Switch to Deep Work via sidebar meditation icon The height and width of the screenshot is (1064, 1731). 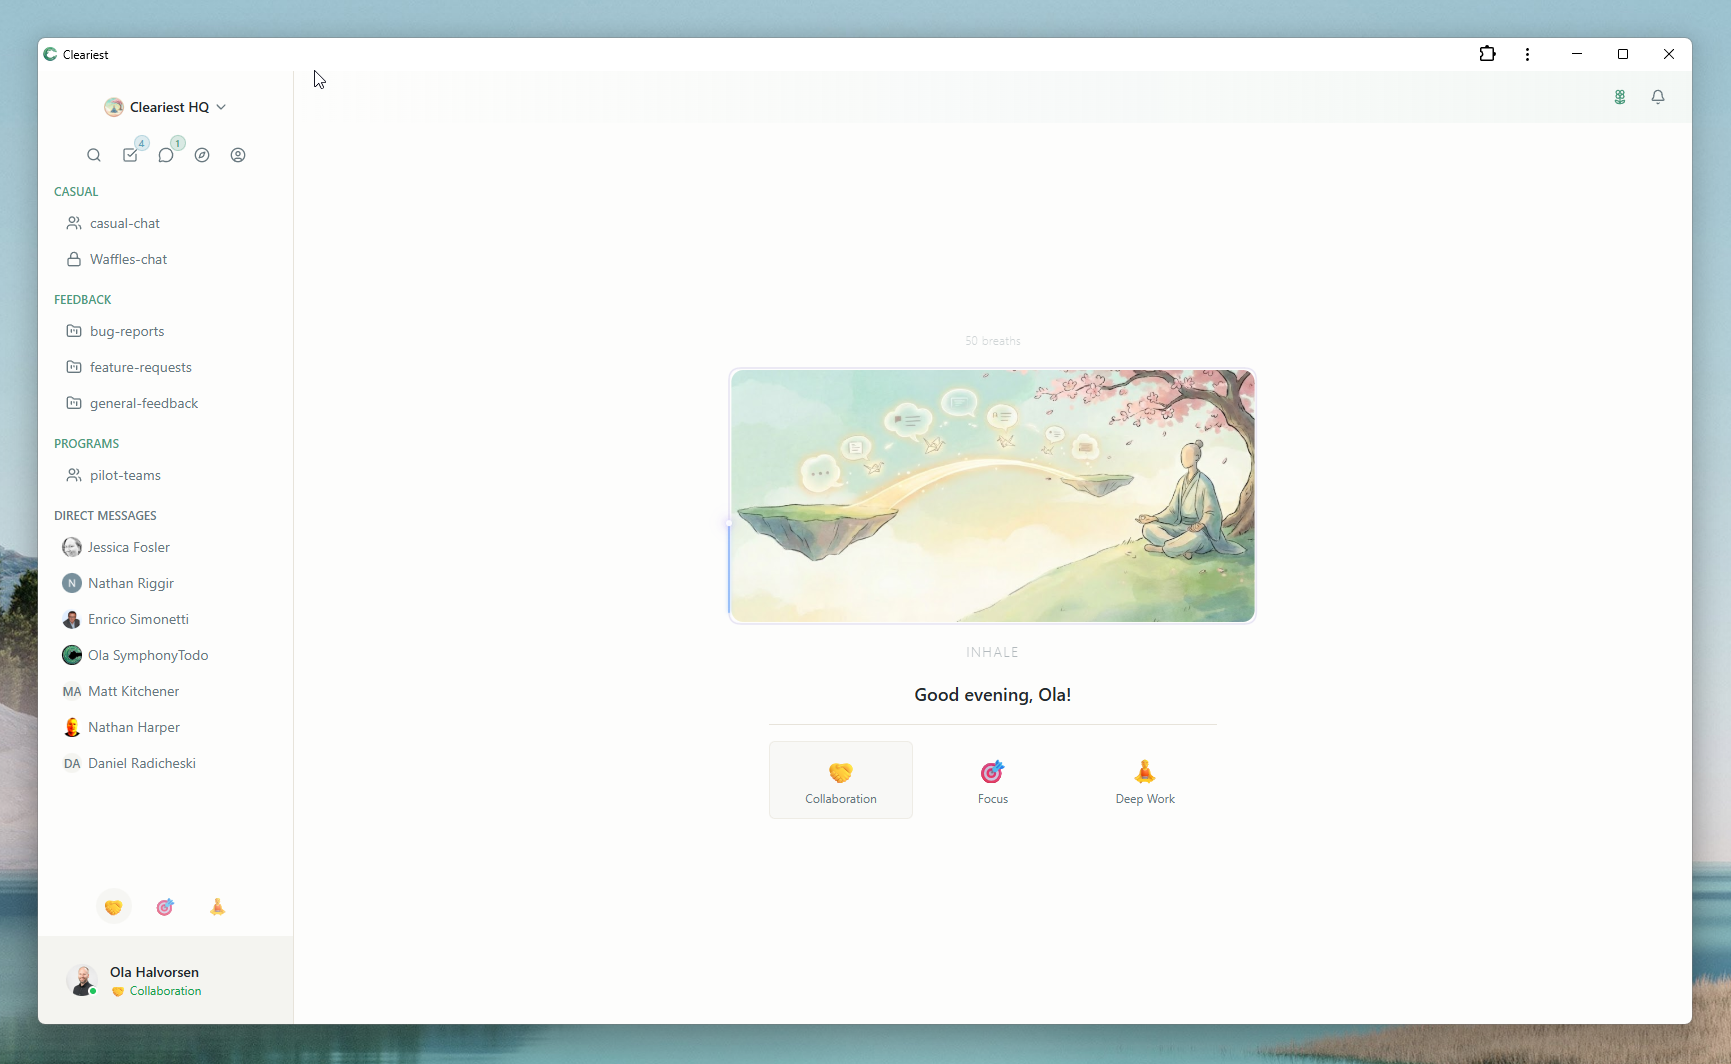[x=217, y=907]
